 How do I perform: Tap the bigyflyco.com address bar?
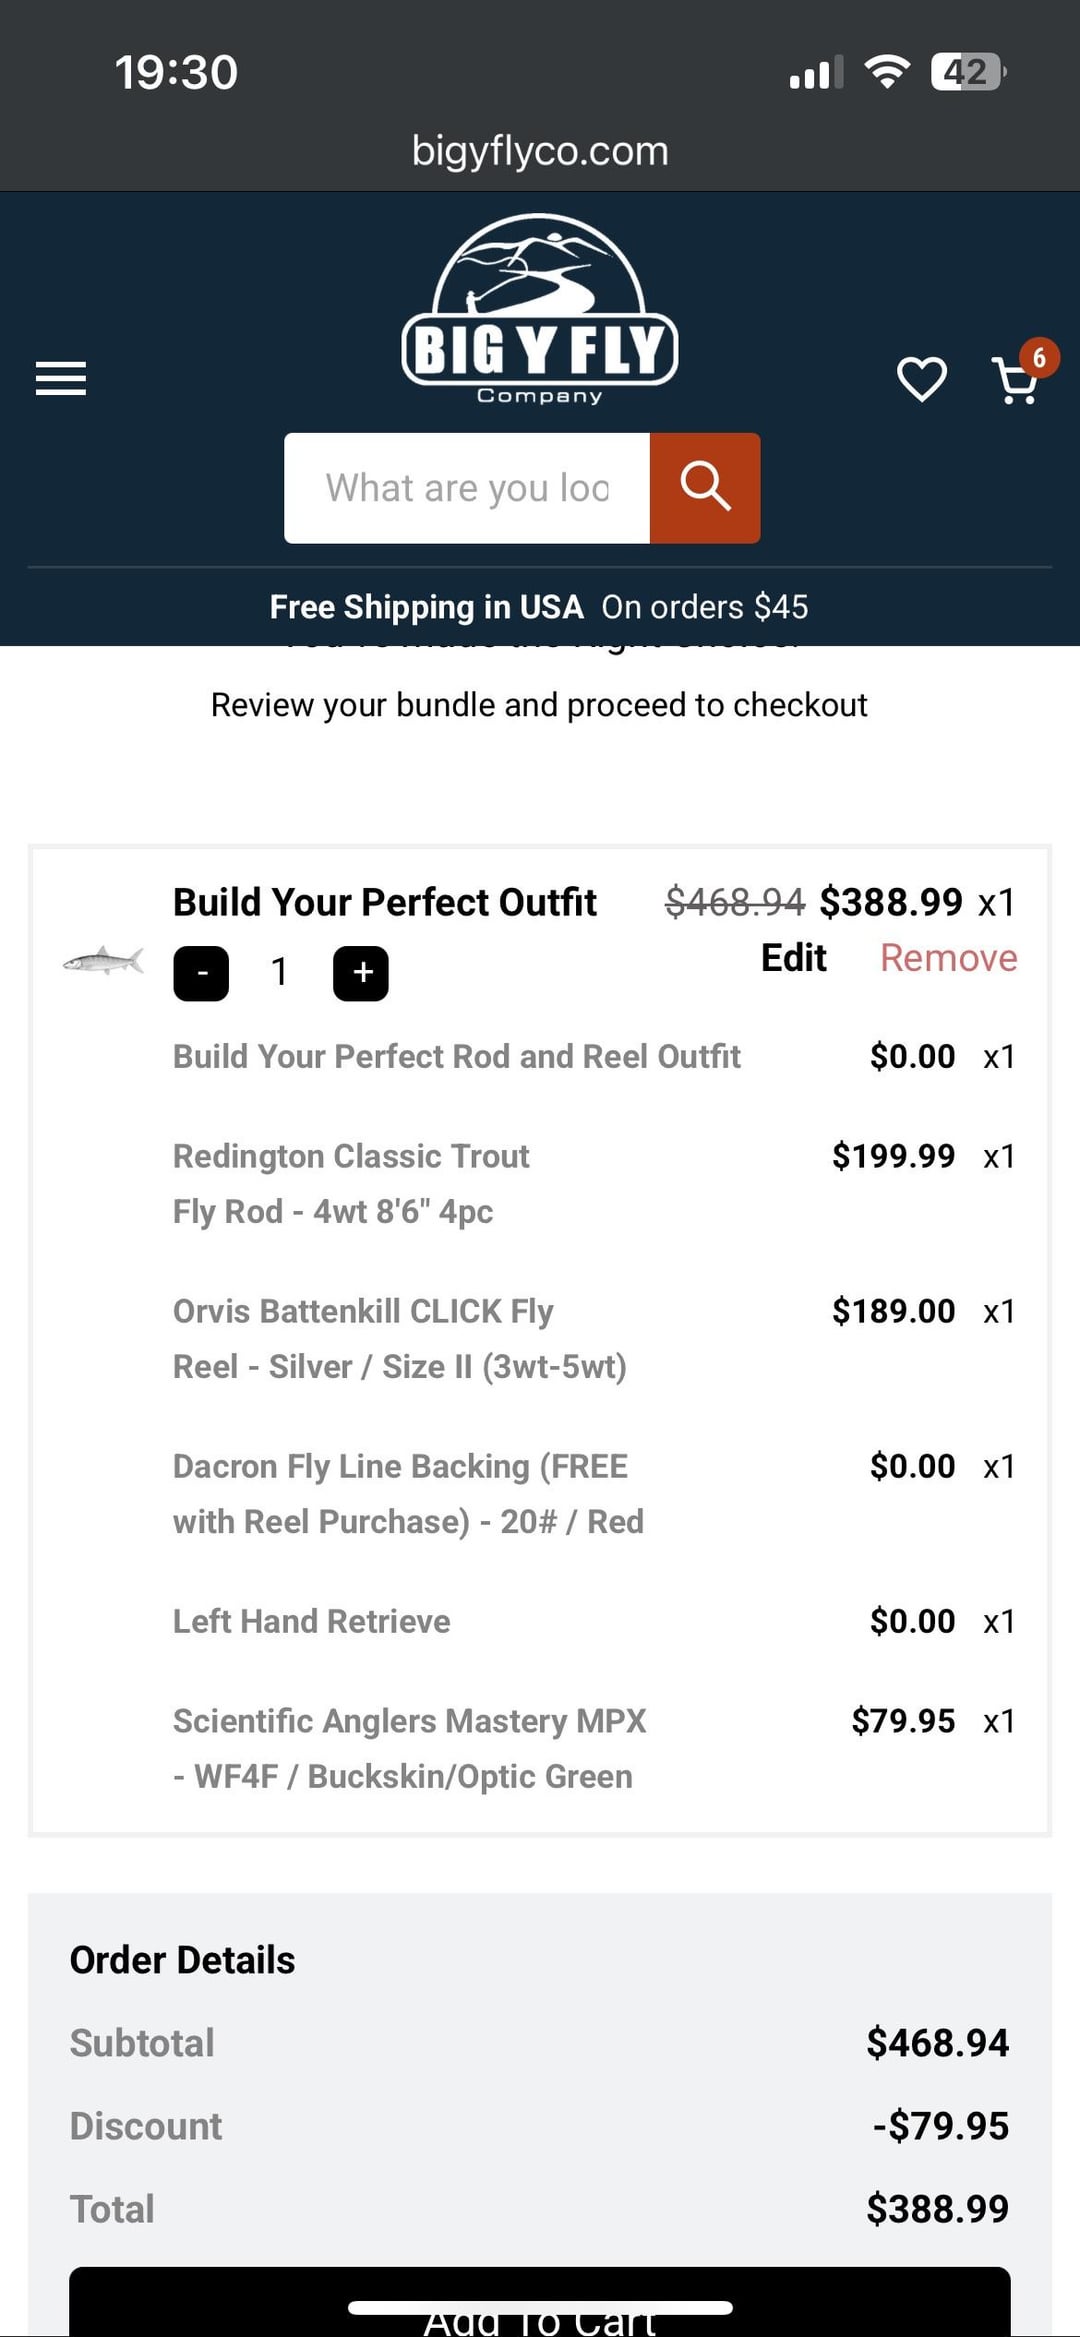pyautogui.click(x=540, y=151)
